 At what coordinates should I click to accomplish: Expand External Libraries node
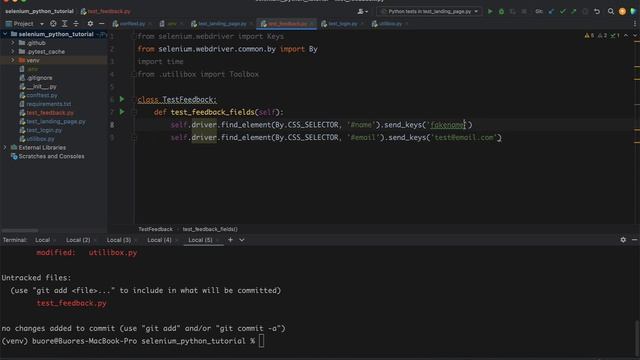pyautogui.click(x=5, y=147)
